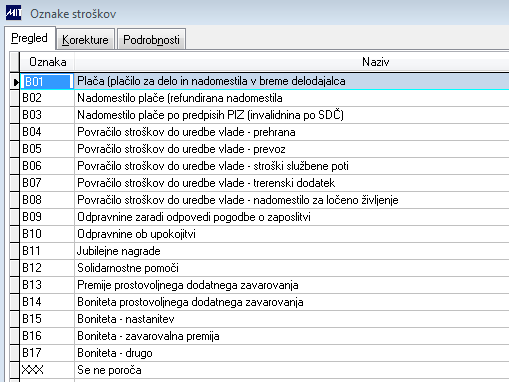The image size is (509, 382).
Task: Select the B12 code cell
Action: [x=47, y=268]
